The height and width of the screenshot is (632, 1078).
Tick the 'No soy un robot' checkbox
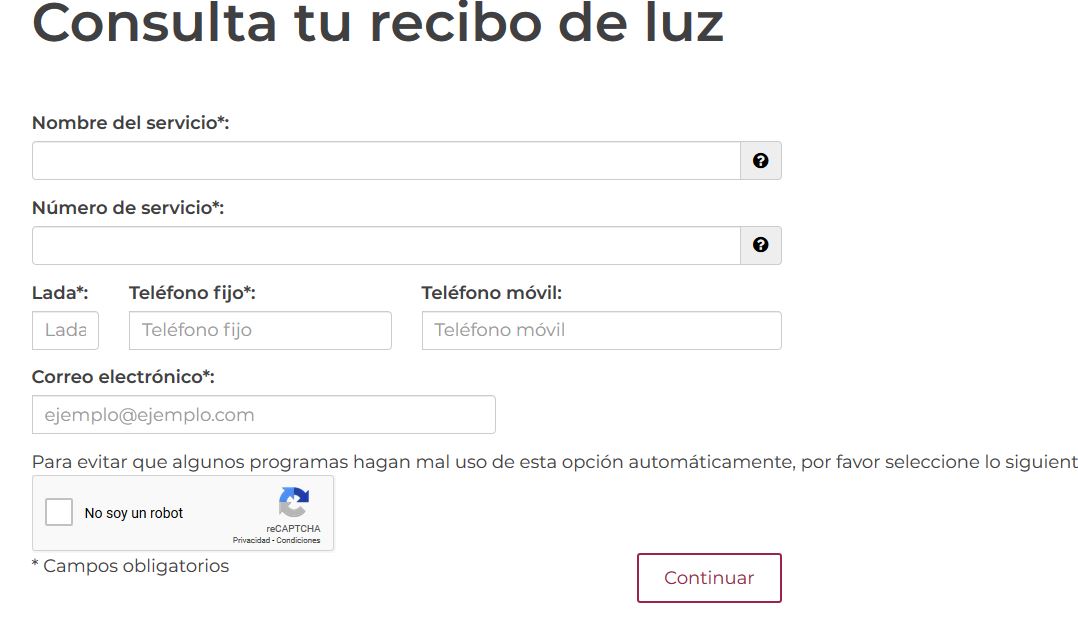[x=58, y=511]
